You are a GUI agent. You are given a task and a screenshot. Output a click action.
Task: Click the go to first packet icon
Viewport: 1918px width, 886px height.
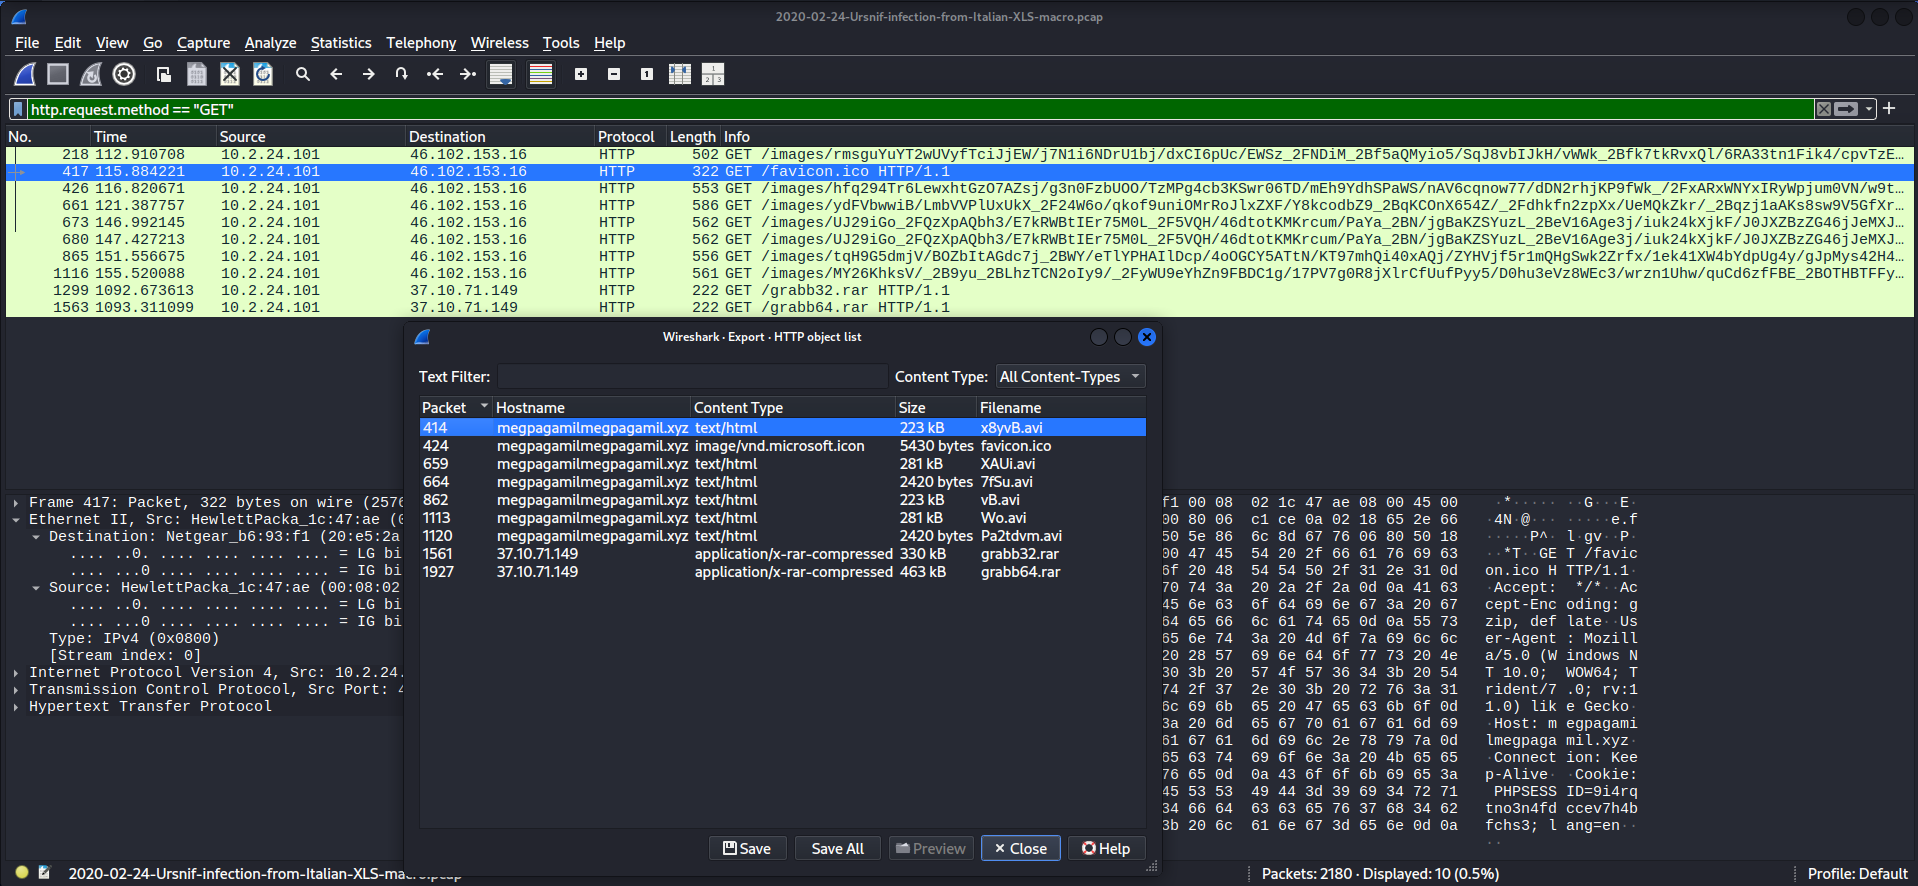click(x=435, y=74)
